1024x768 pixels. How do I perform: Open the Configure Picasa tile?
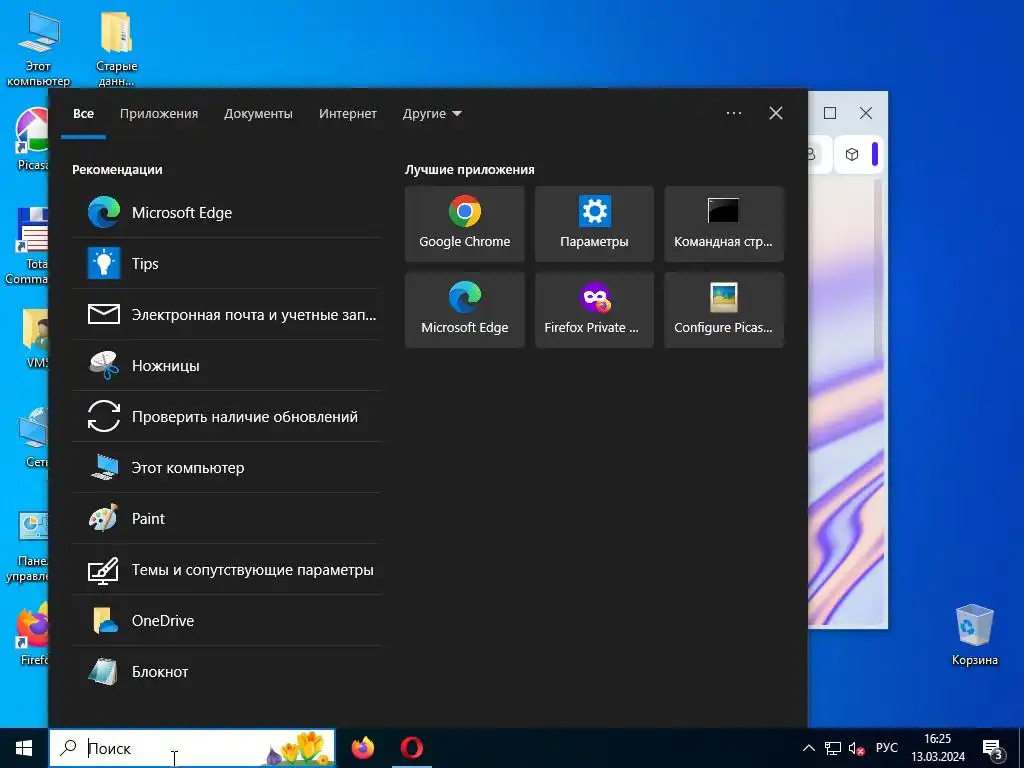click(724, 310)
